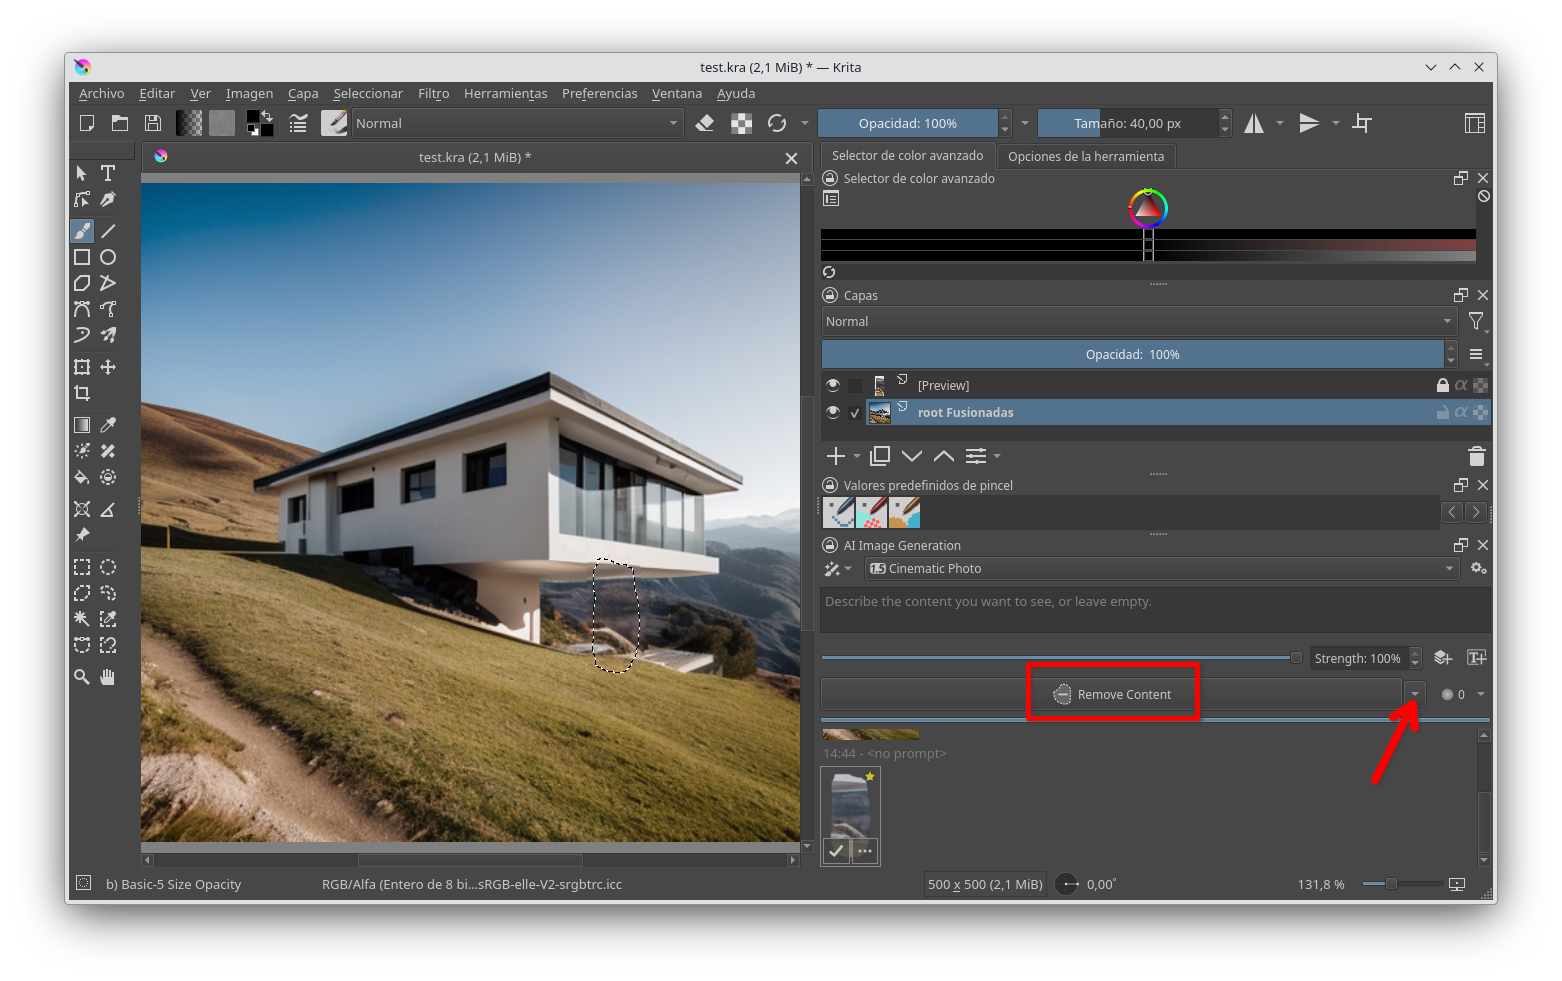This screenshot has width=1562, height=981.
Task: Save the document using the toolbar icon
Action: 153,123
